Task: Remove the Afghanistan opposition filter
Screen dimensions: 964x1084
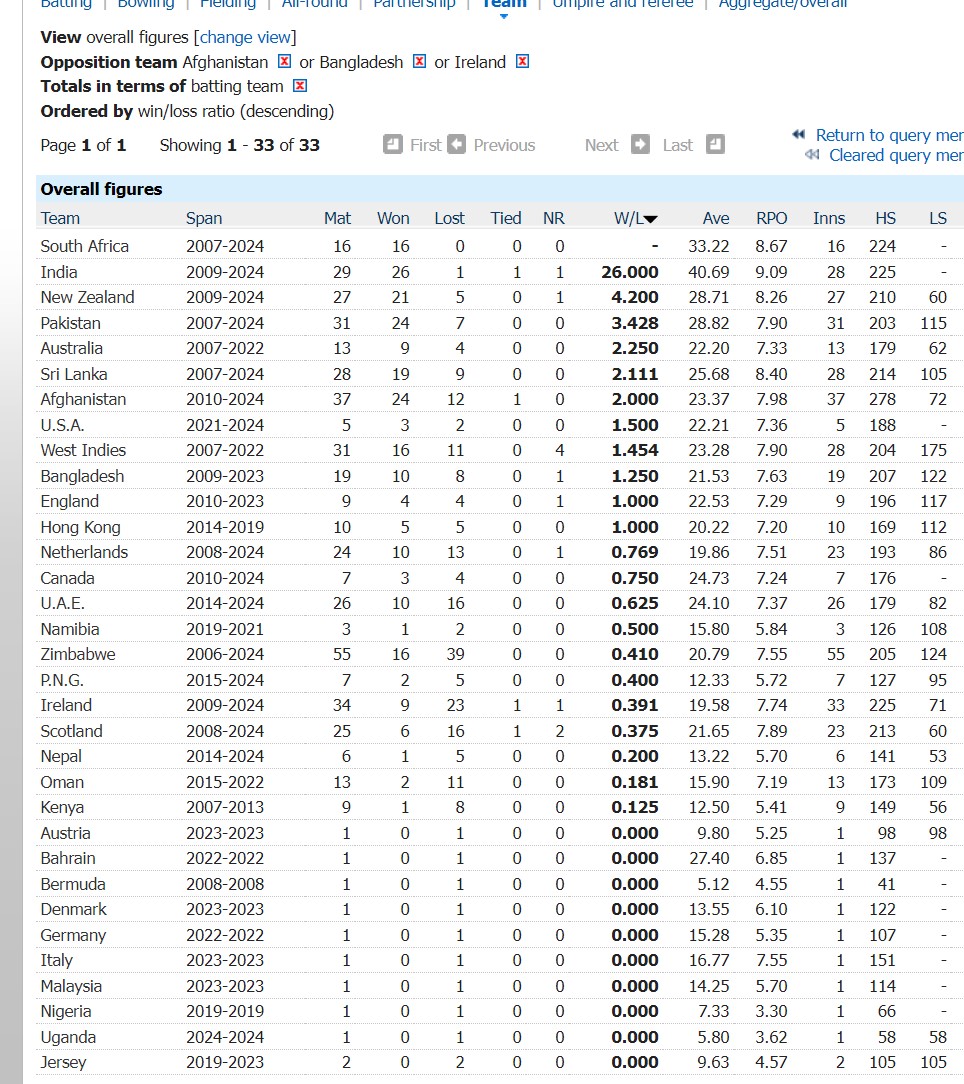Action: [x=284, y=62]
